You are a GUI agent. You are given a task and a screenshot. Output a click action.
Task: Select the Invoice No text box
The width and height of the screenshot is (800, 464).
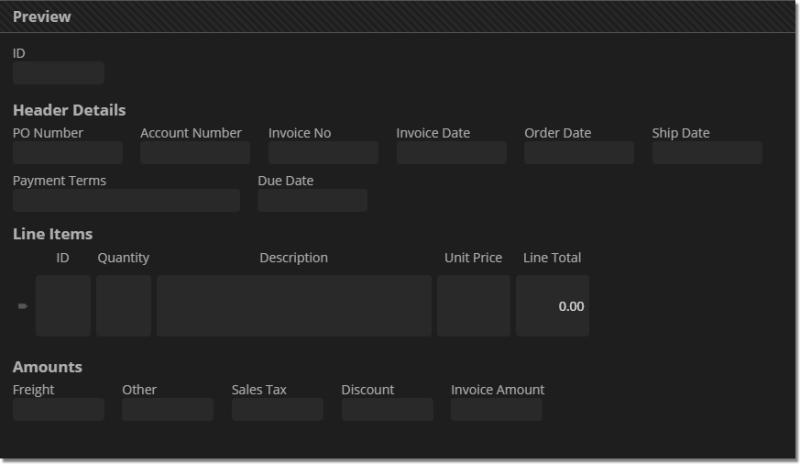[x=323, y=153]
